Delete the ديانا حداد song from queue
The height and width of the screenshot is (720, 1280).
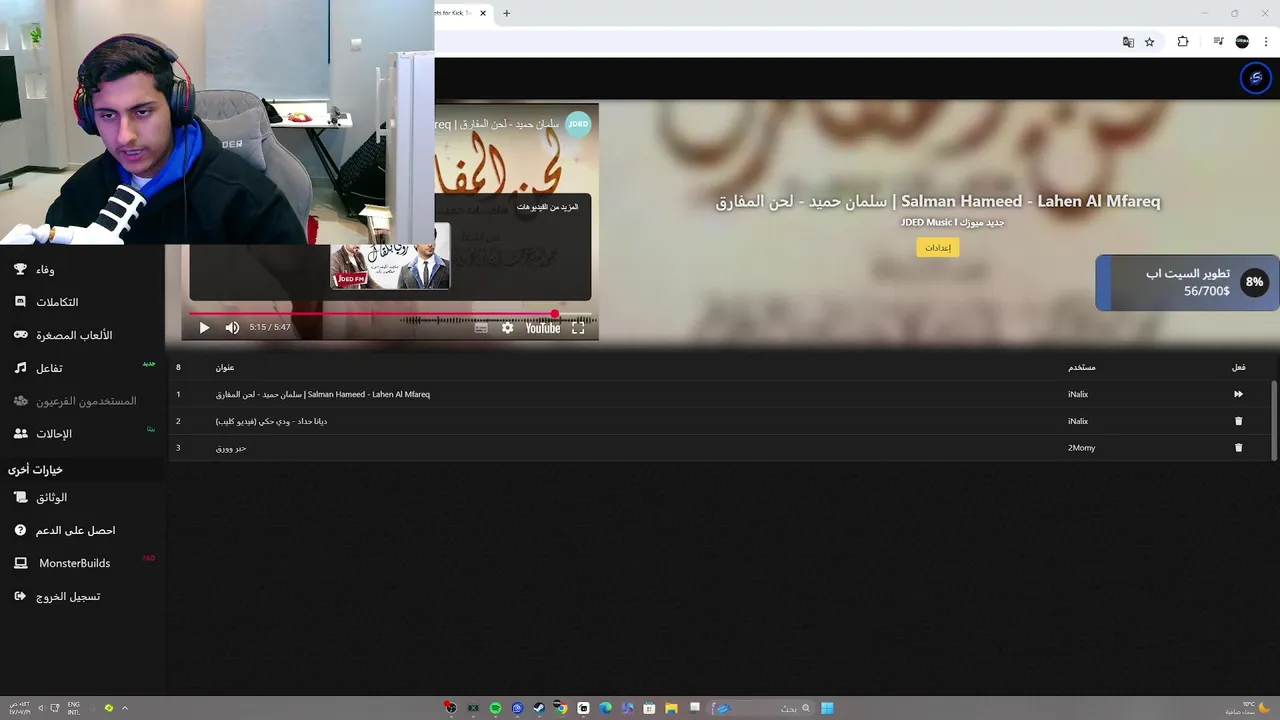point(1238,421)
